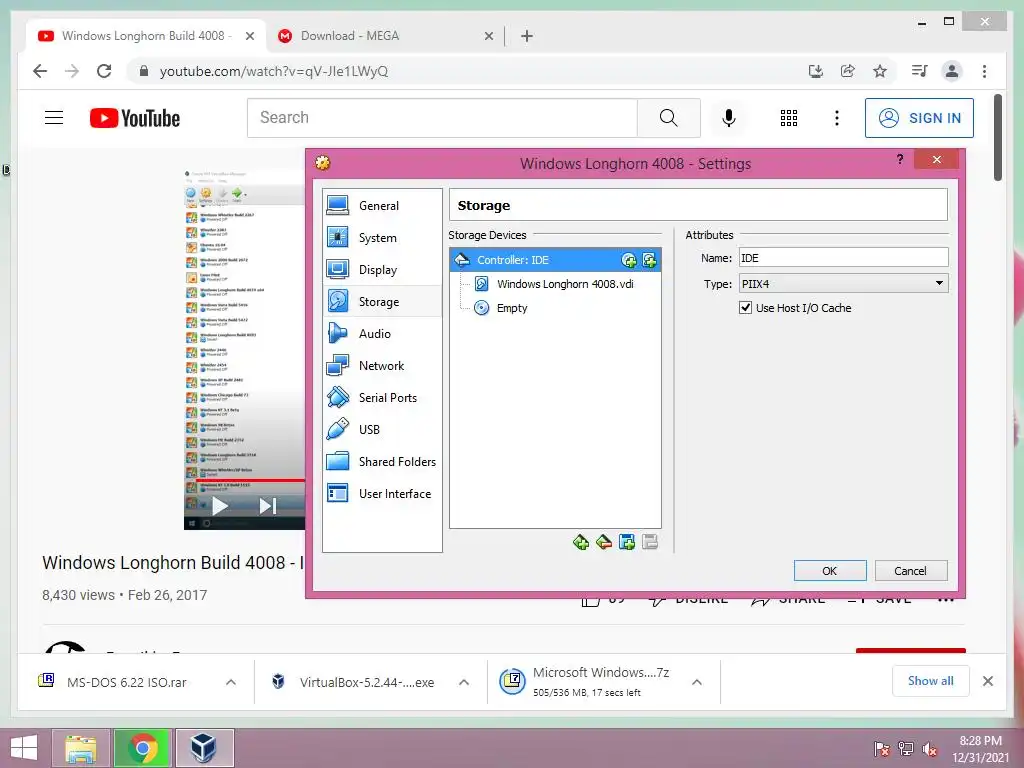Open YouTube settings three-dot menu
This screenshot has width=1024, height=768.
coord(837,118)
